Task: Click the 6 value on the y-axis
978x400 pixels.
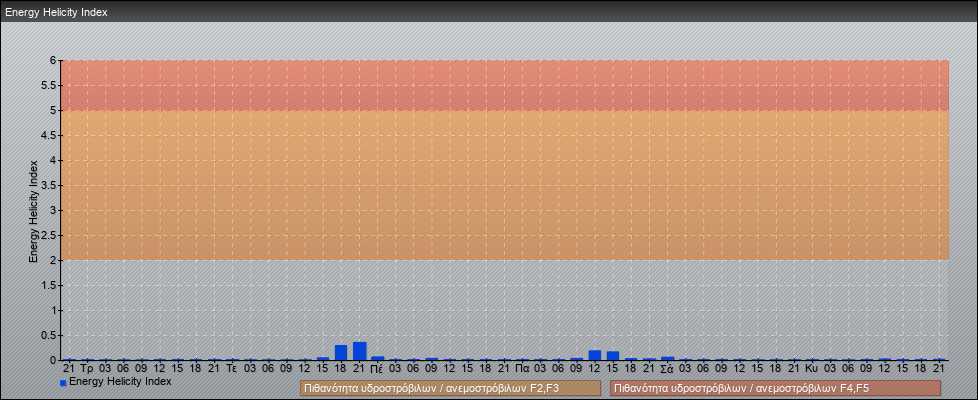Action: click(x=54, y=60)
